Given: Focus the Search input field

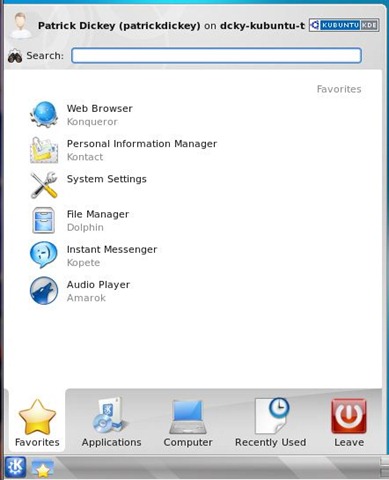Looking at the screenshot, I should click(x=216, y=55).
